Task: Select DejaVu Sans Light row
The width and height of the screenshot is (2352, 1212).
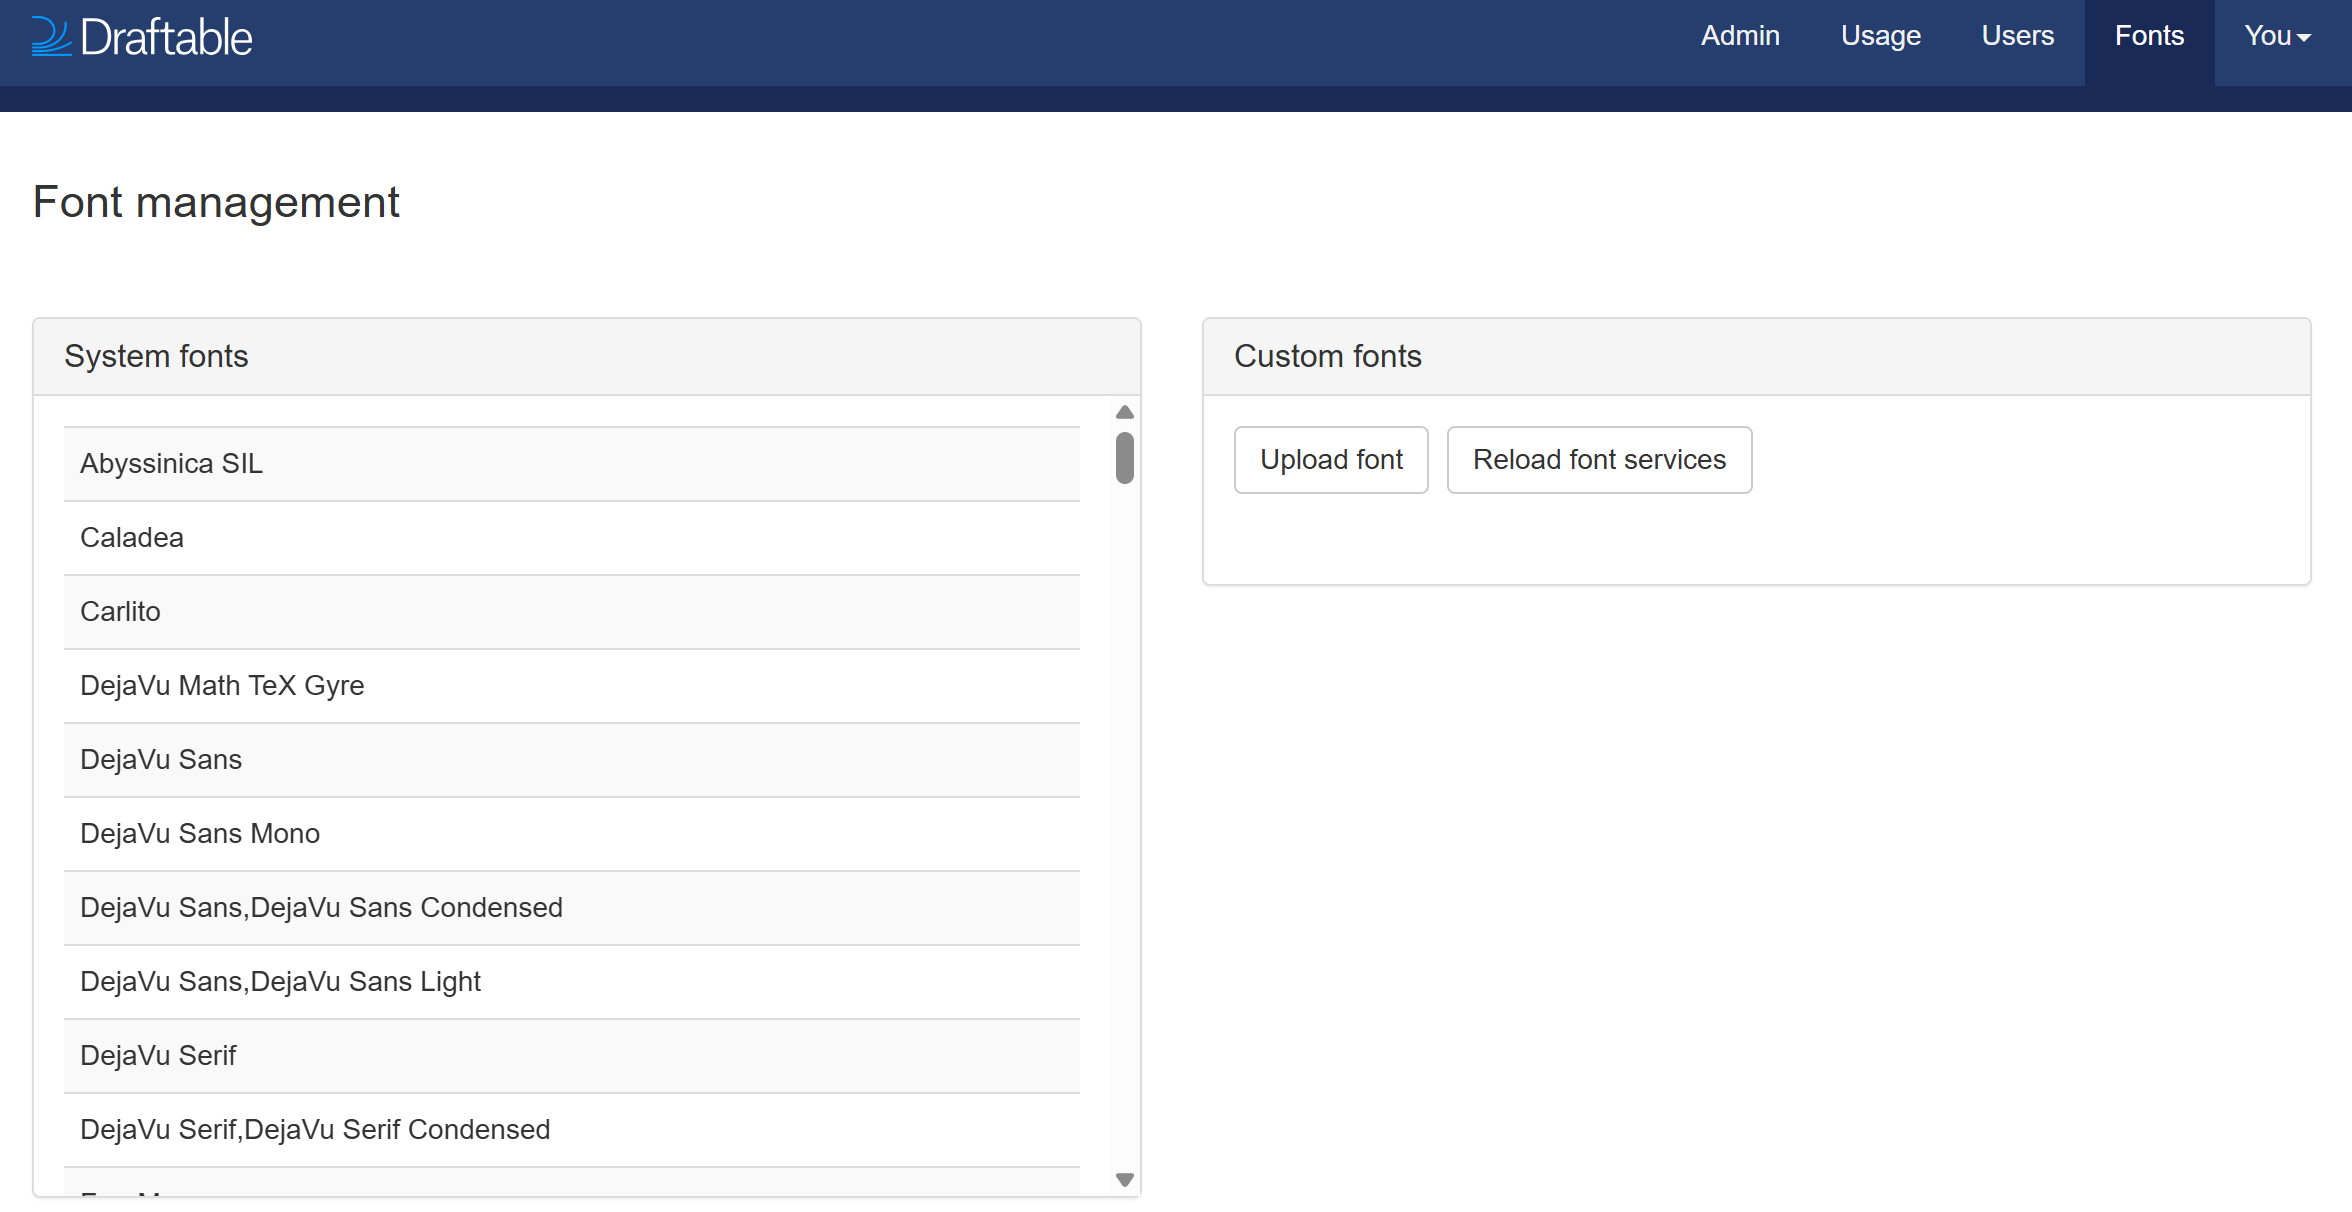Action: pos(572,982)
